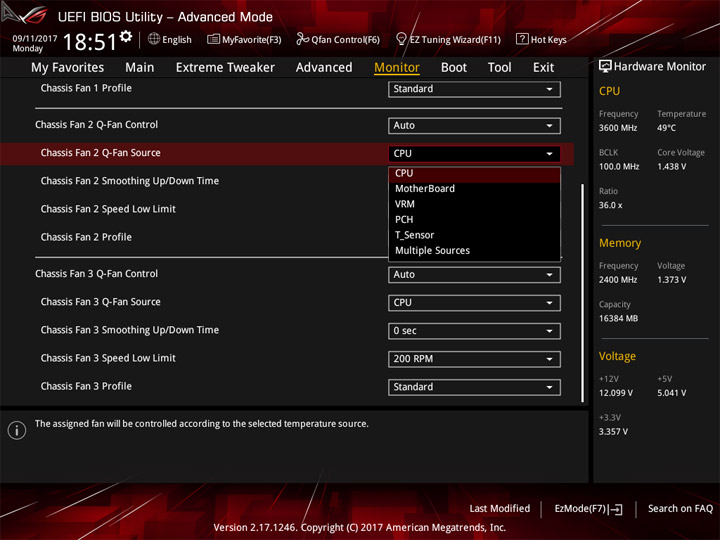The image size is (720, 540).
Task: Choose CPU option in source list
Action: coord(474,174)
